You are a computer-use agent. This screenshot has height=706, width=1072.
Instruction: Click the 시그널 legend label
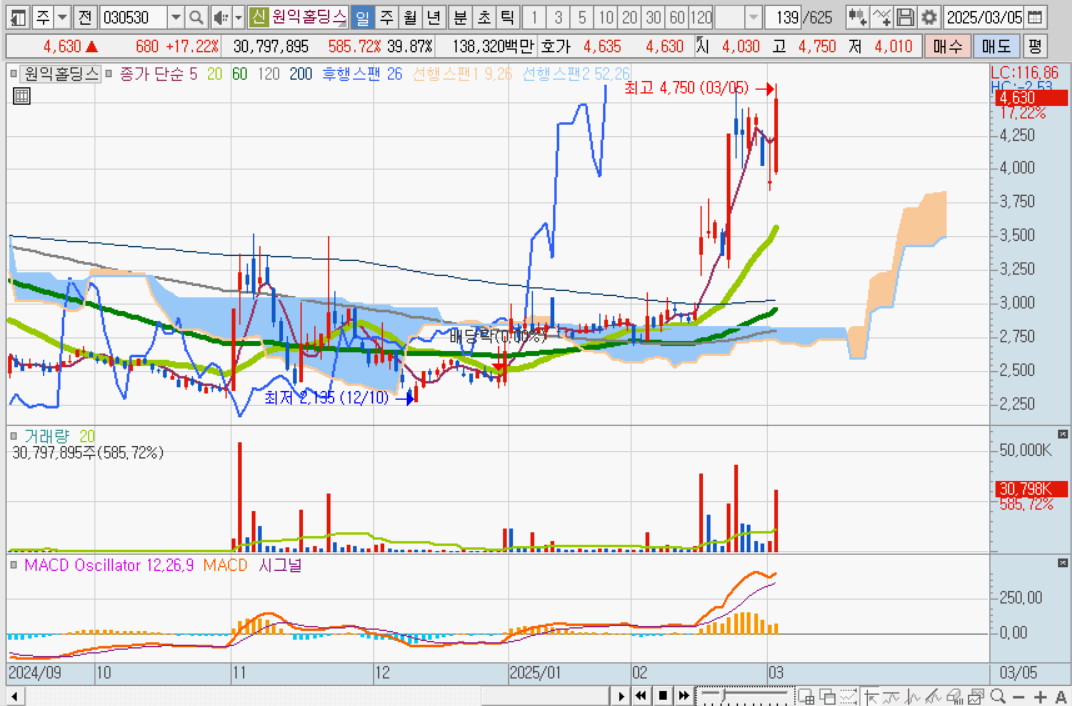[x=280, y=565]
